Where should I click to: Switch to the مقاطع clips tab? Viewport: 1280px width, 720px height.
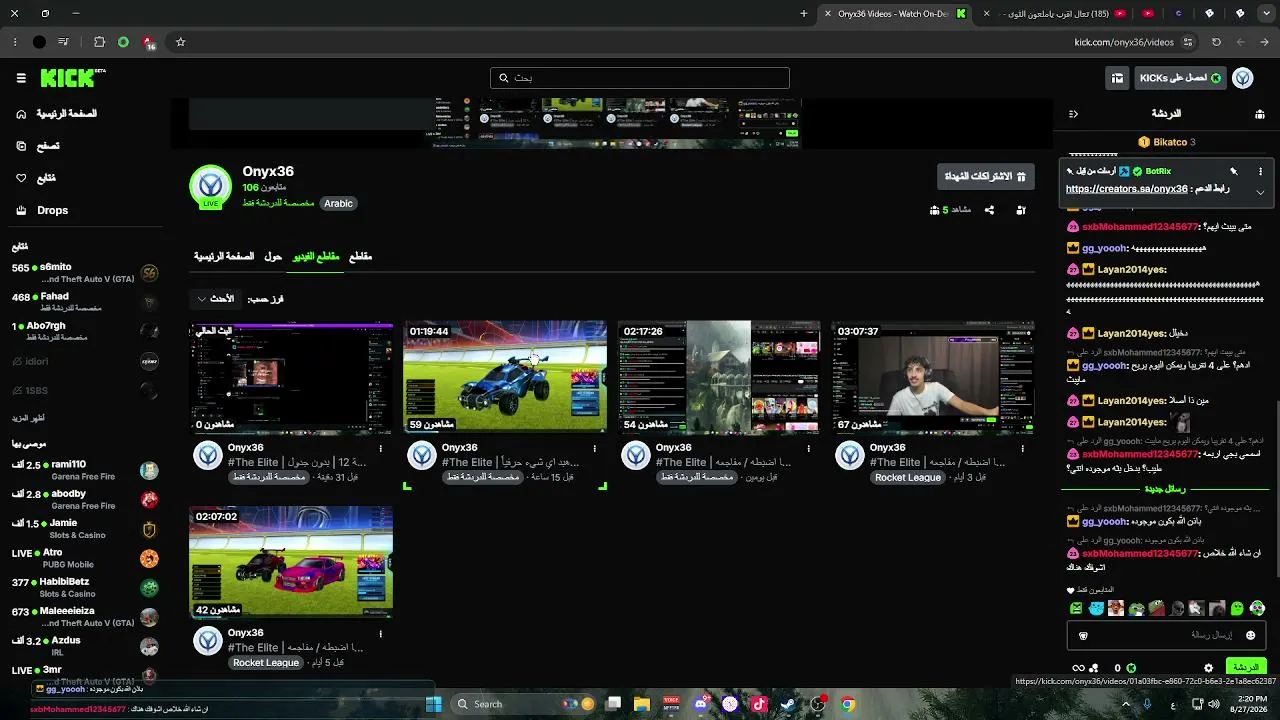click(360, 257)
